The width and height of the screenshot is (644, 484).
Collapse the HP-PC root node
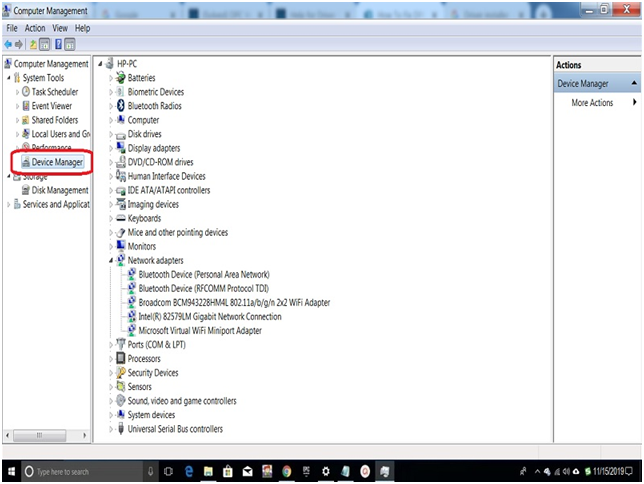[100, 64]
